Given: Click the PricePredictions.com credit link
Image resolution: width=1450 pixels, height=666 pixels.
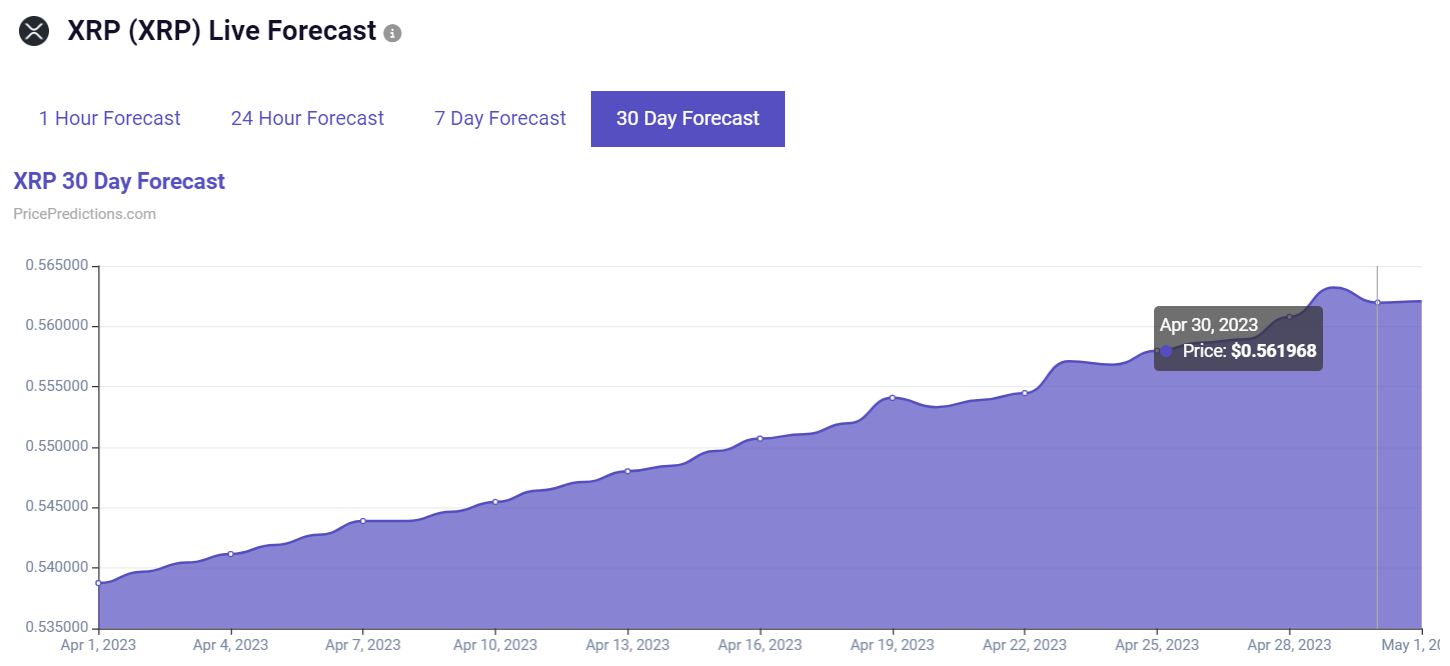Looking at the screenshot, I should [85, 214].
